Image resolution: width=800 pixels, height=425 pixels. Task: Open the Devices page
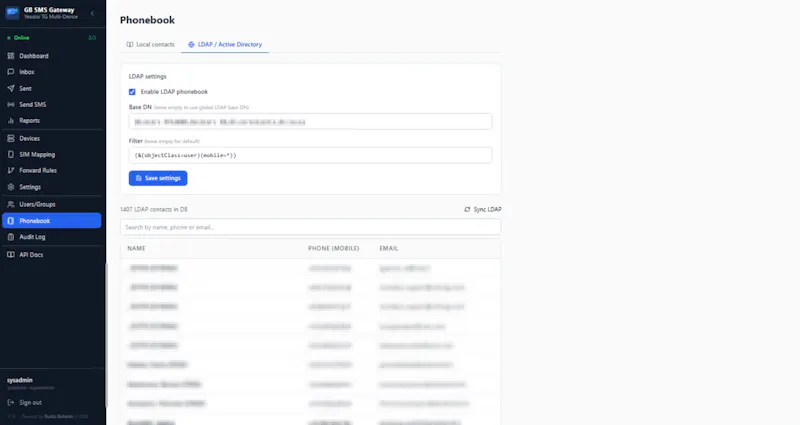(x=53, y=138)
